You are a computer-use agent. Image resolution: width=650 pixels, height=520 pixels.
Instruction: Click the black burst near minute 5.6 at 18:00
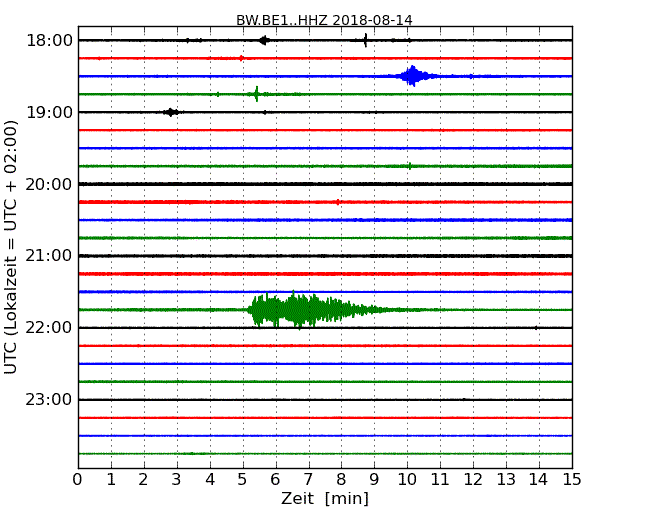coord(264,40)
